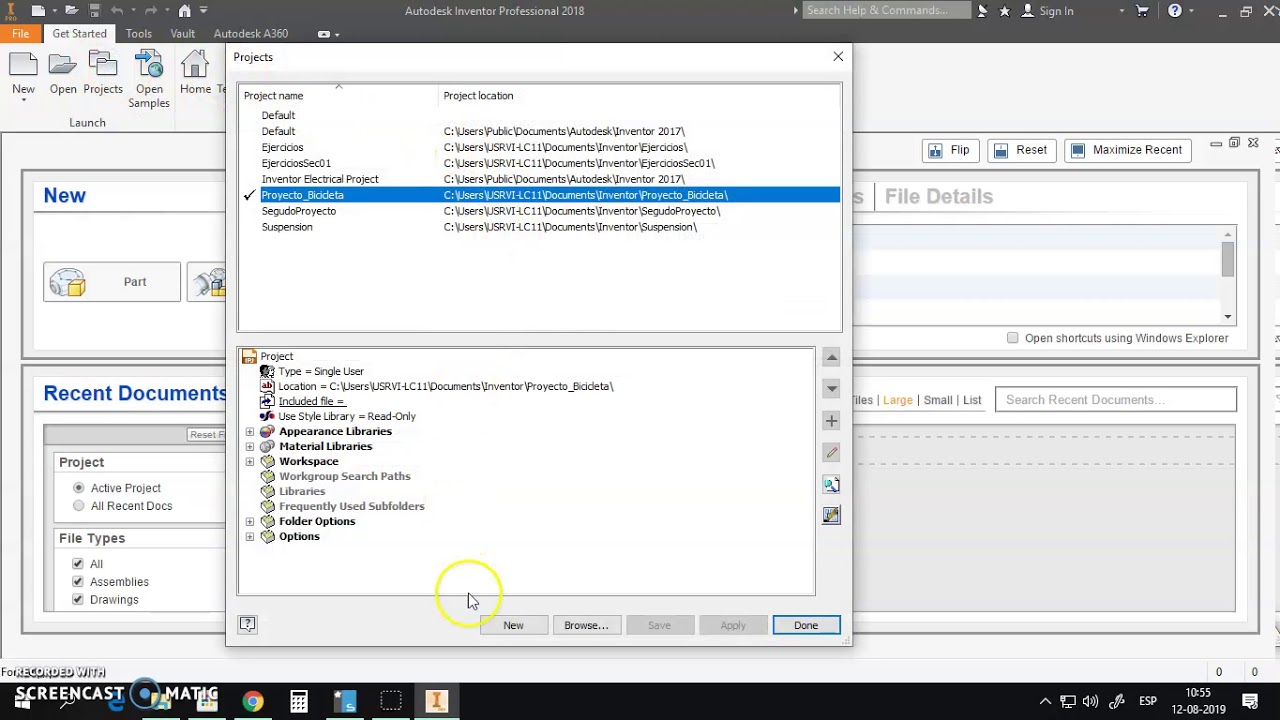Click the Done button

806,625
